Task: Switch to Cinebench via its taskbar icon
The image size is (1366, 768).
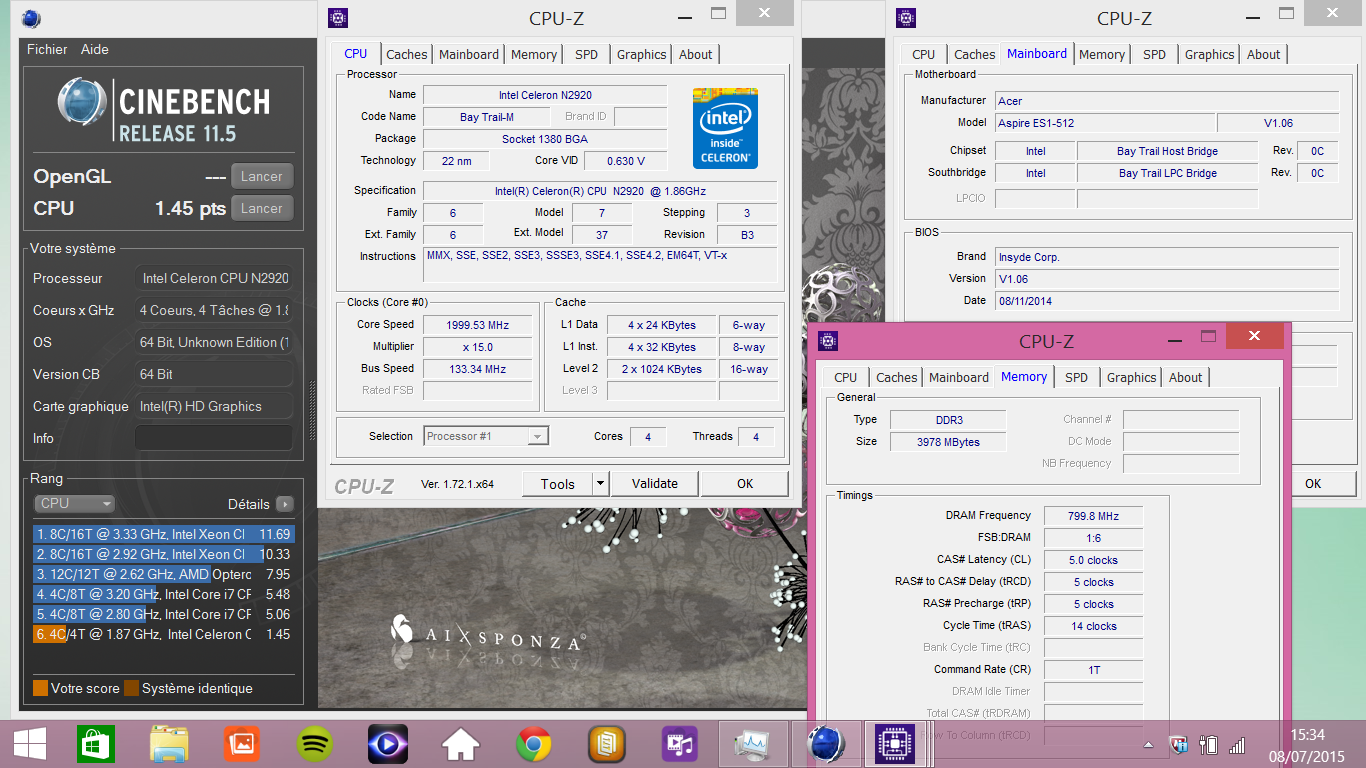Action: [826, 745]
